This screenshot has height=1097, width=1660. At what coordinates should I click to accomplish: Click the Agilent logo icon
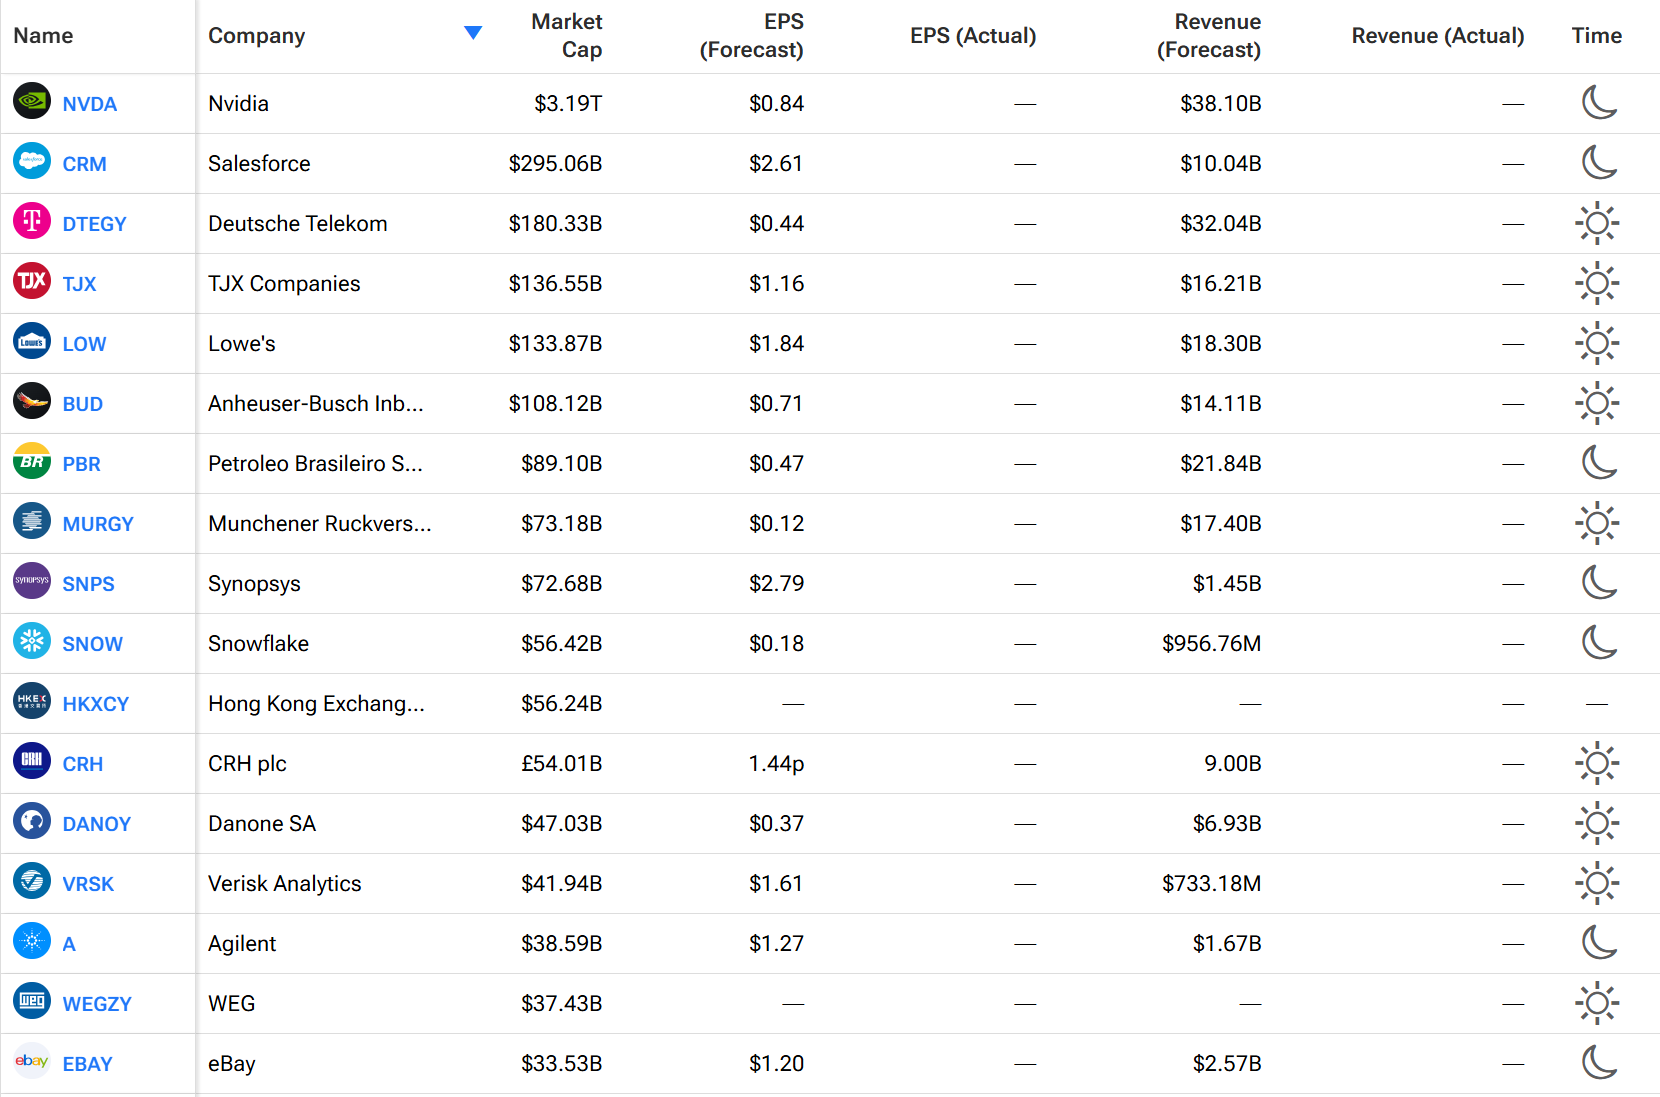(x=32, y=941)
